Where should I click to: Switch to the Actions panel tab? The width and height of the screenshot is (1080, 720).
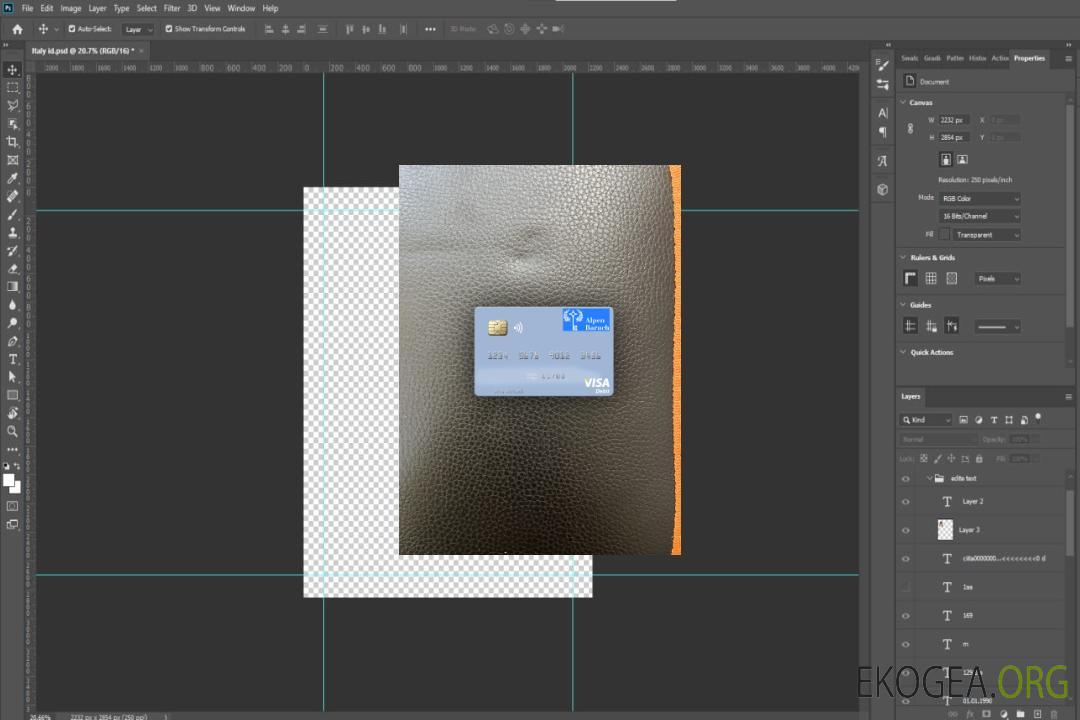pos(1000,58)
